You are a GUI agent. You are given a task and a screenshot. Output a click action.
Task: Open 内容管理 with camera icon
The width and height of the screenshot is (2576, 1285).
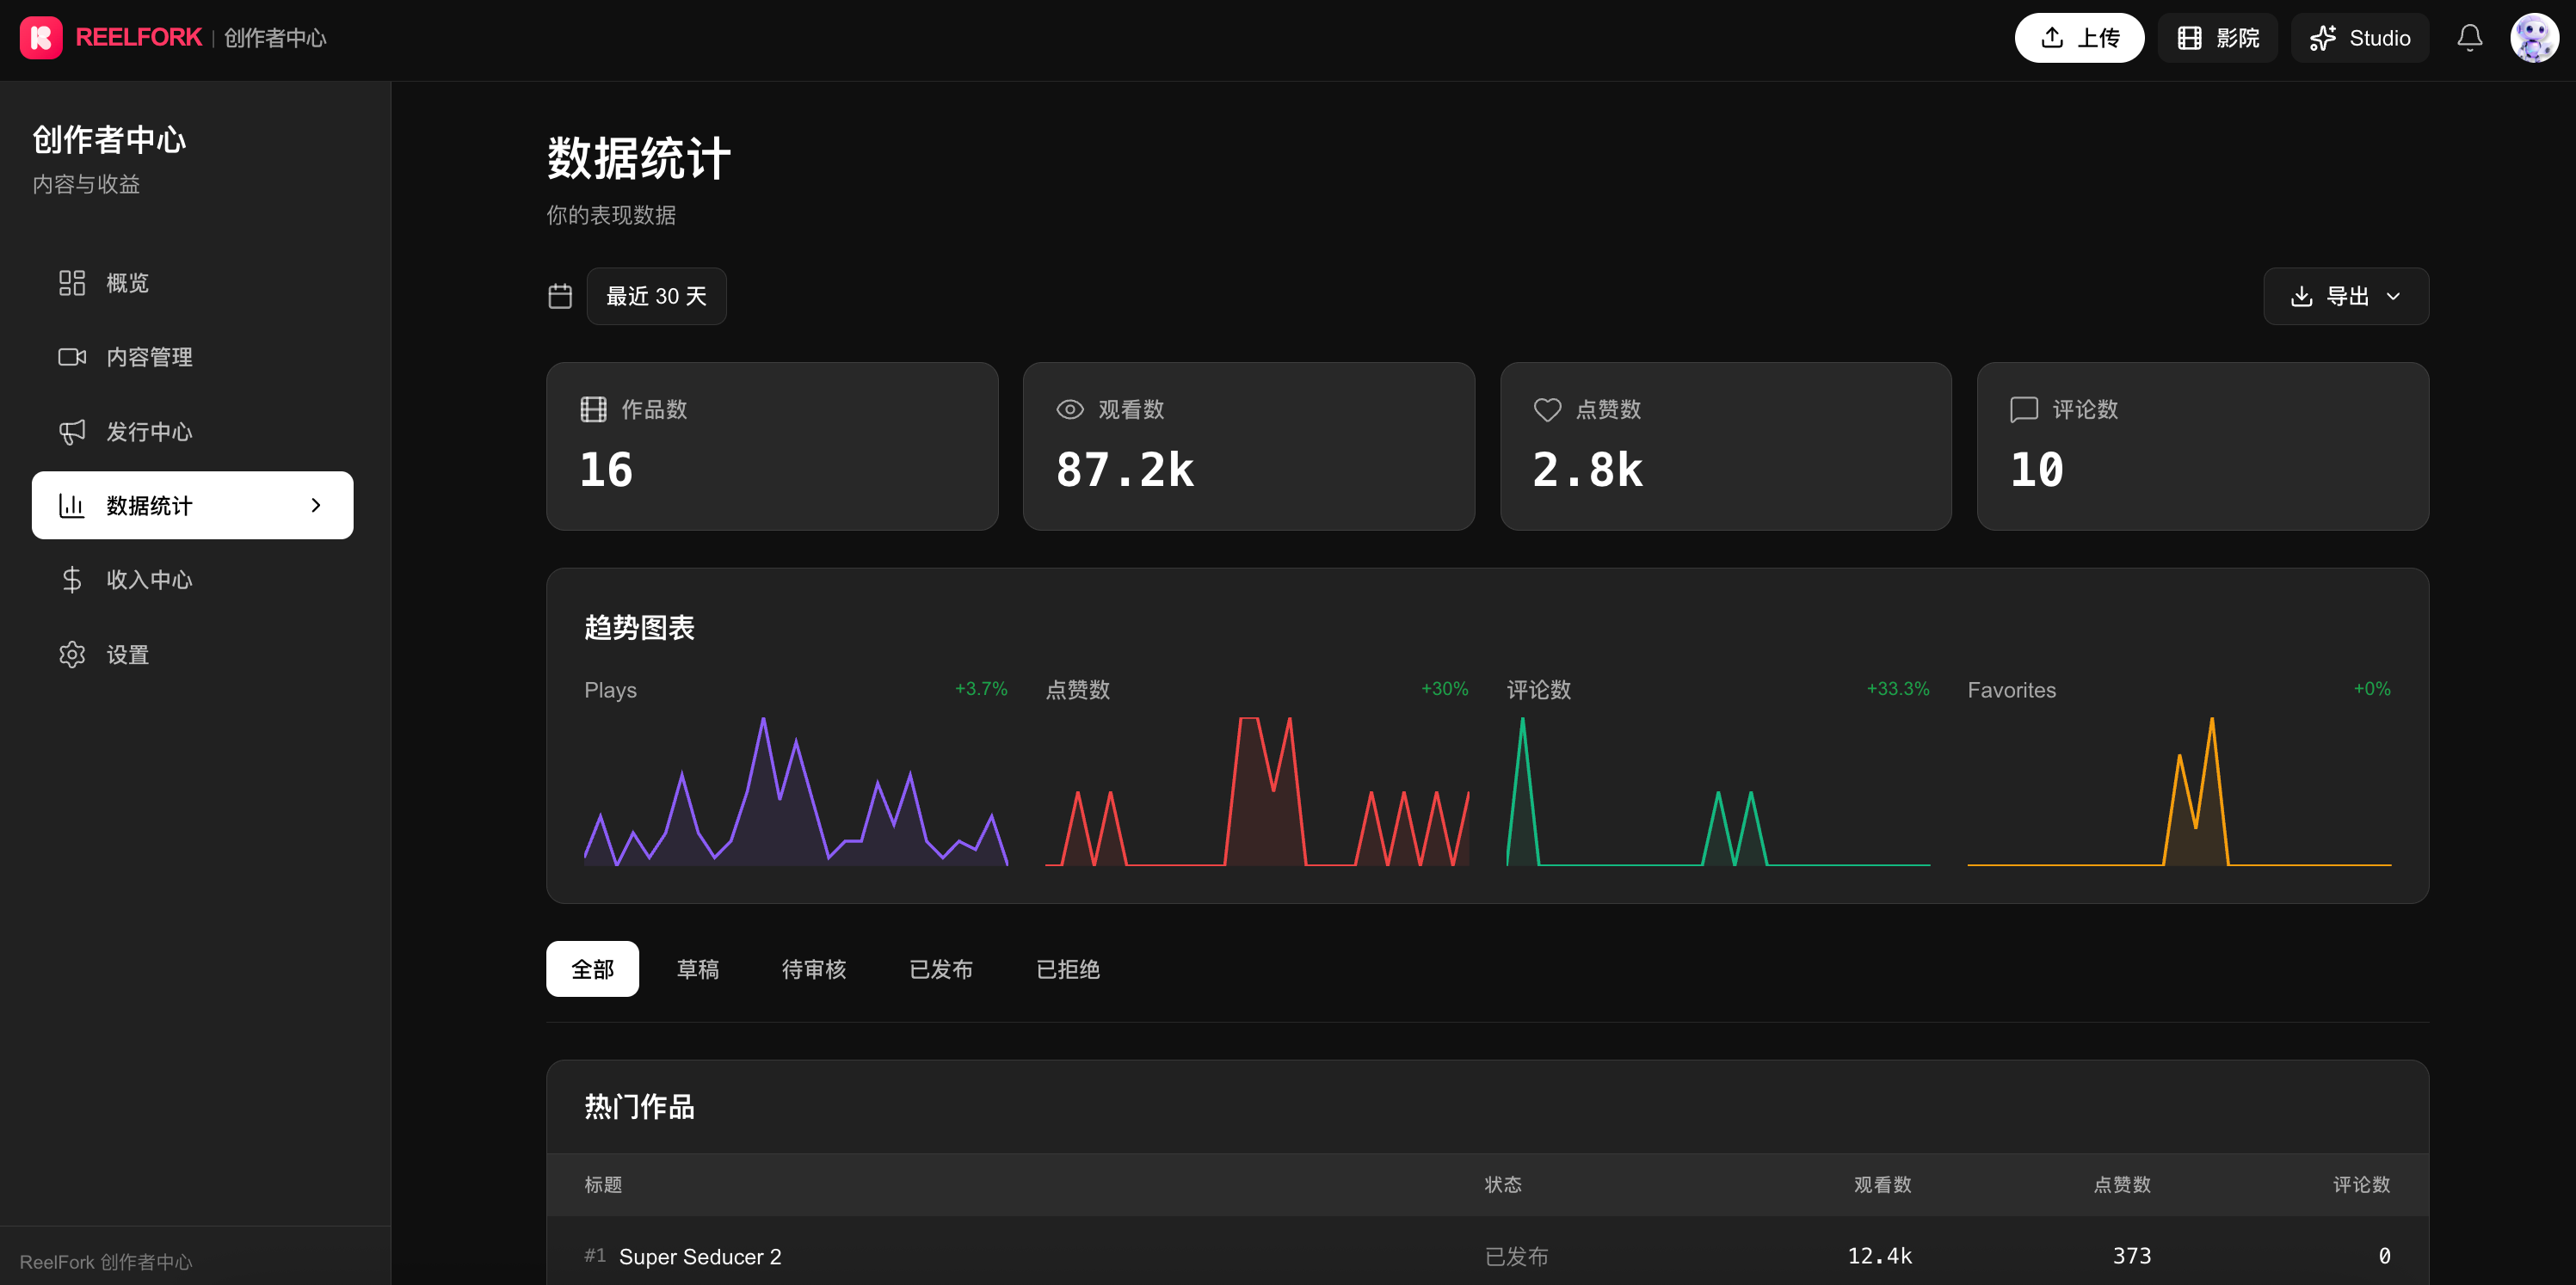click(192, 357)
